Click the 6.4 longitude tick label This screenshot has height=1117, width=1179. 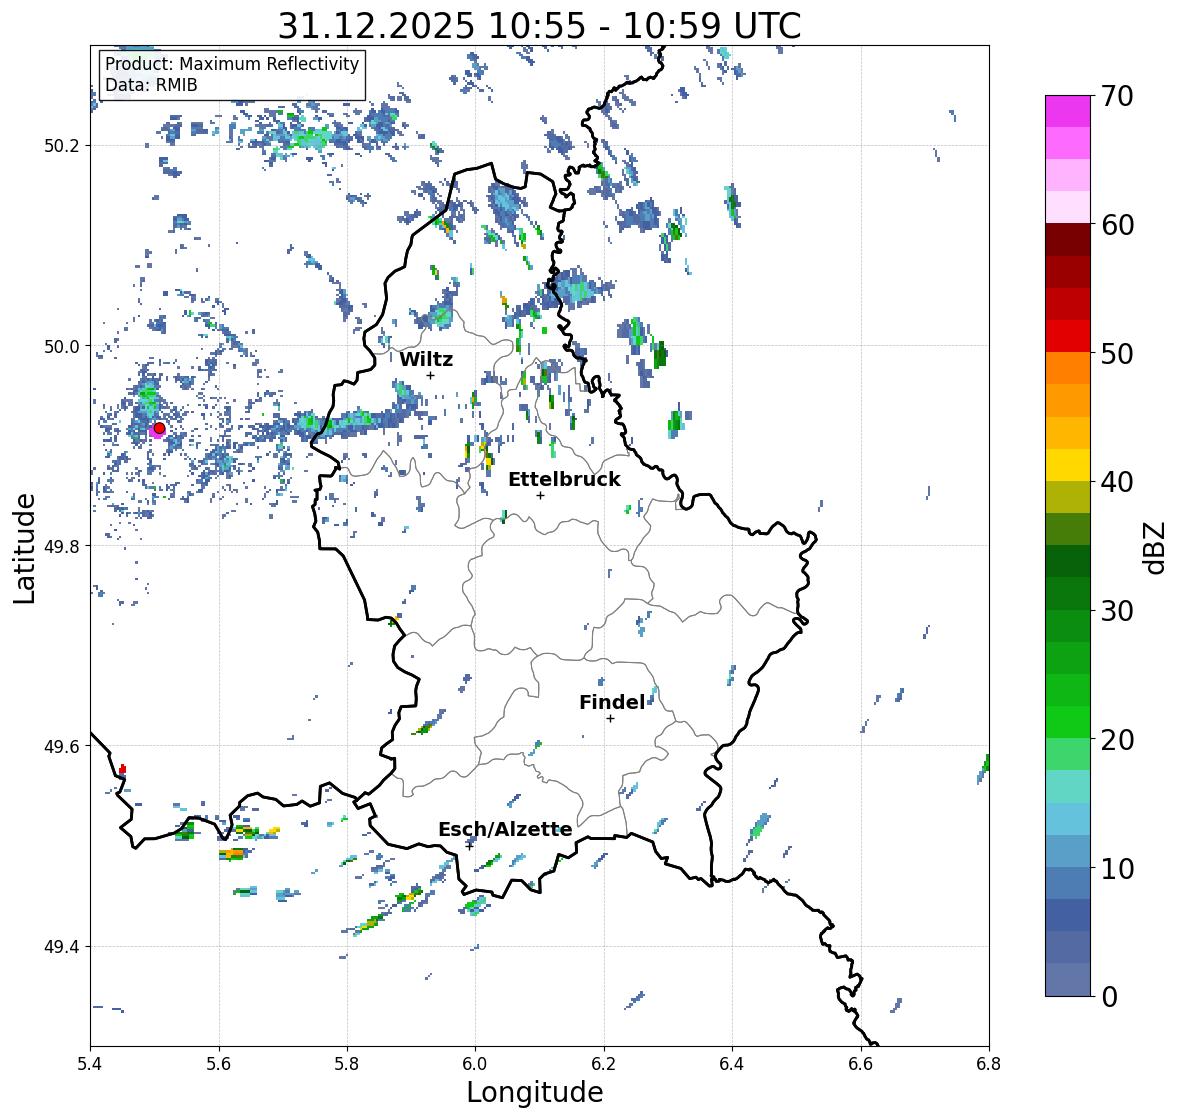[732, 1064]
